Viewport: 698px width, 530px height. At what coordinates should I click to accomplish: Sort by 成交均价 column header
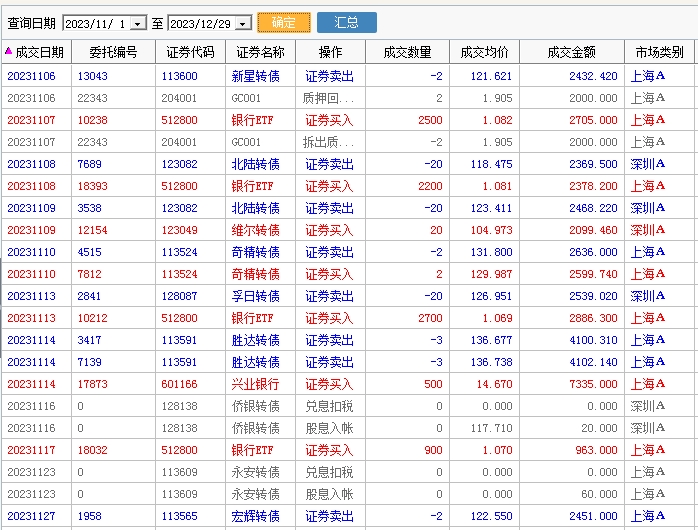coord(484,52)
